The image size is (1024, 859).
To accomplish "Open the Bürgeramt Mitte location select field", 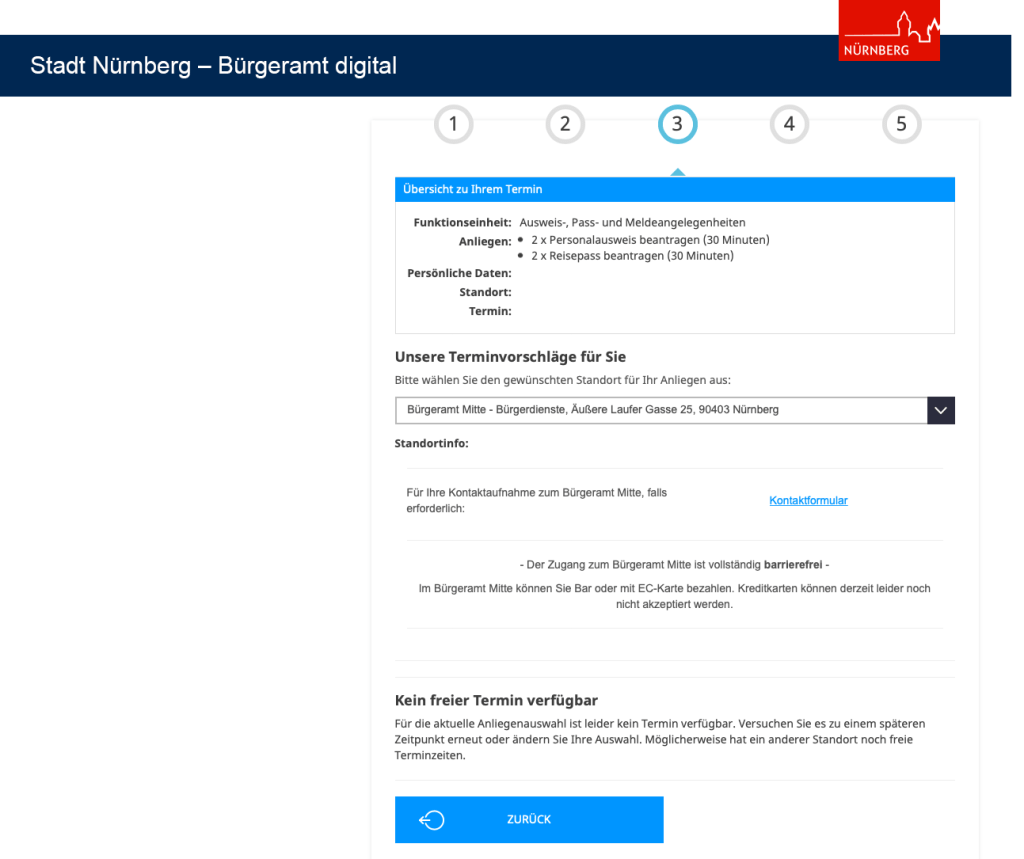I will point(660,410).
